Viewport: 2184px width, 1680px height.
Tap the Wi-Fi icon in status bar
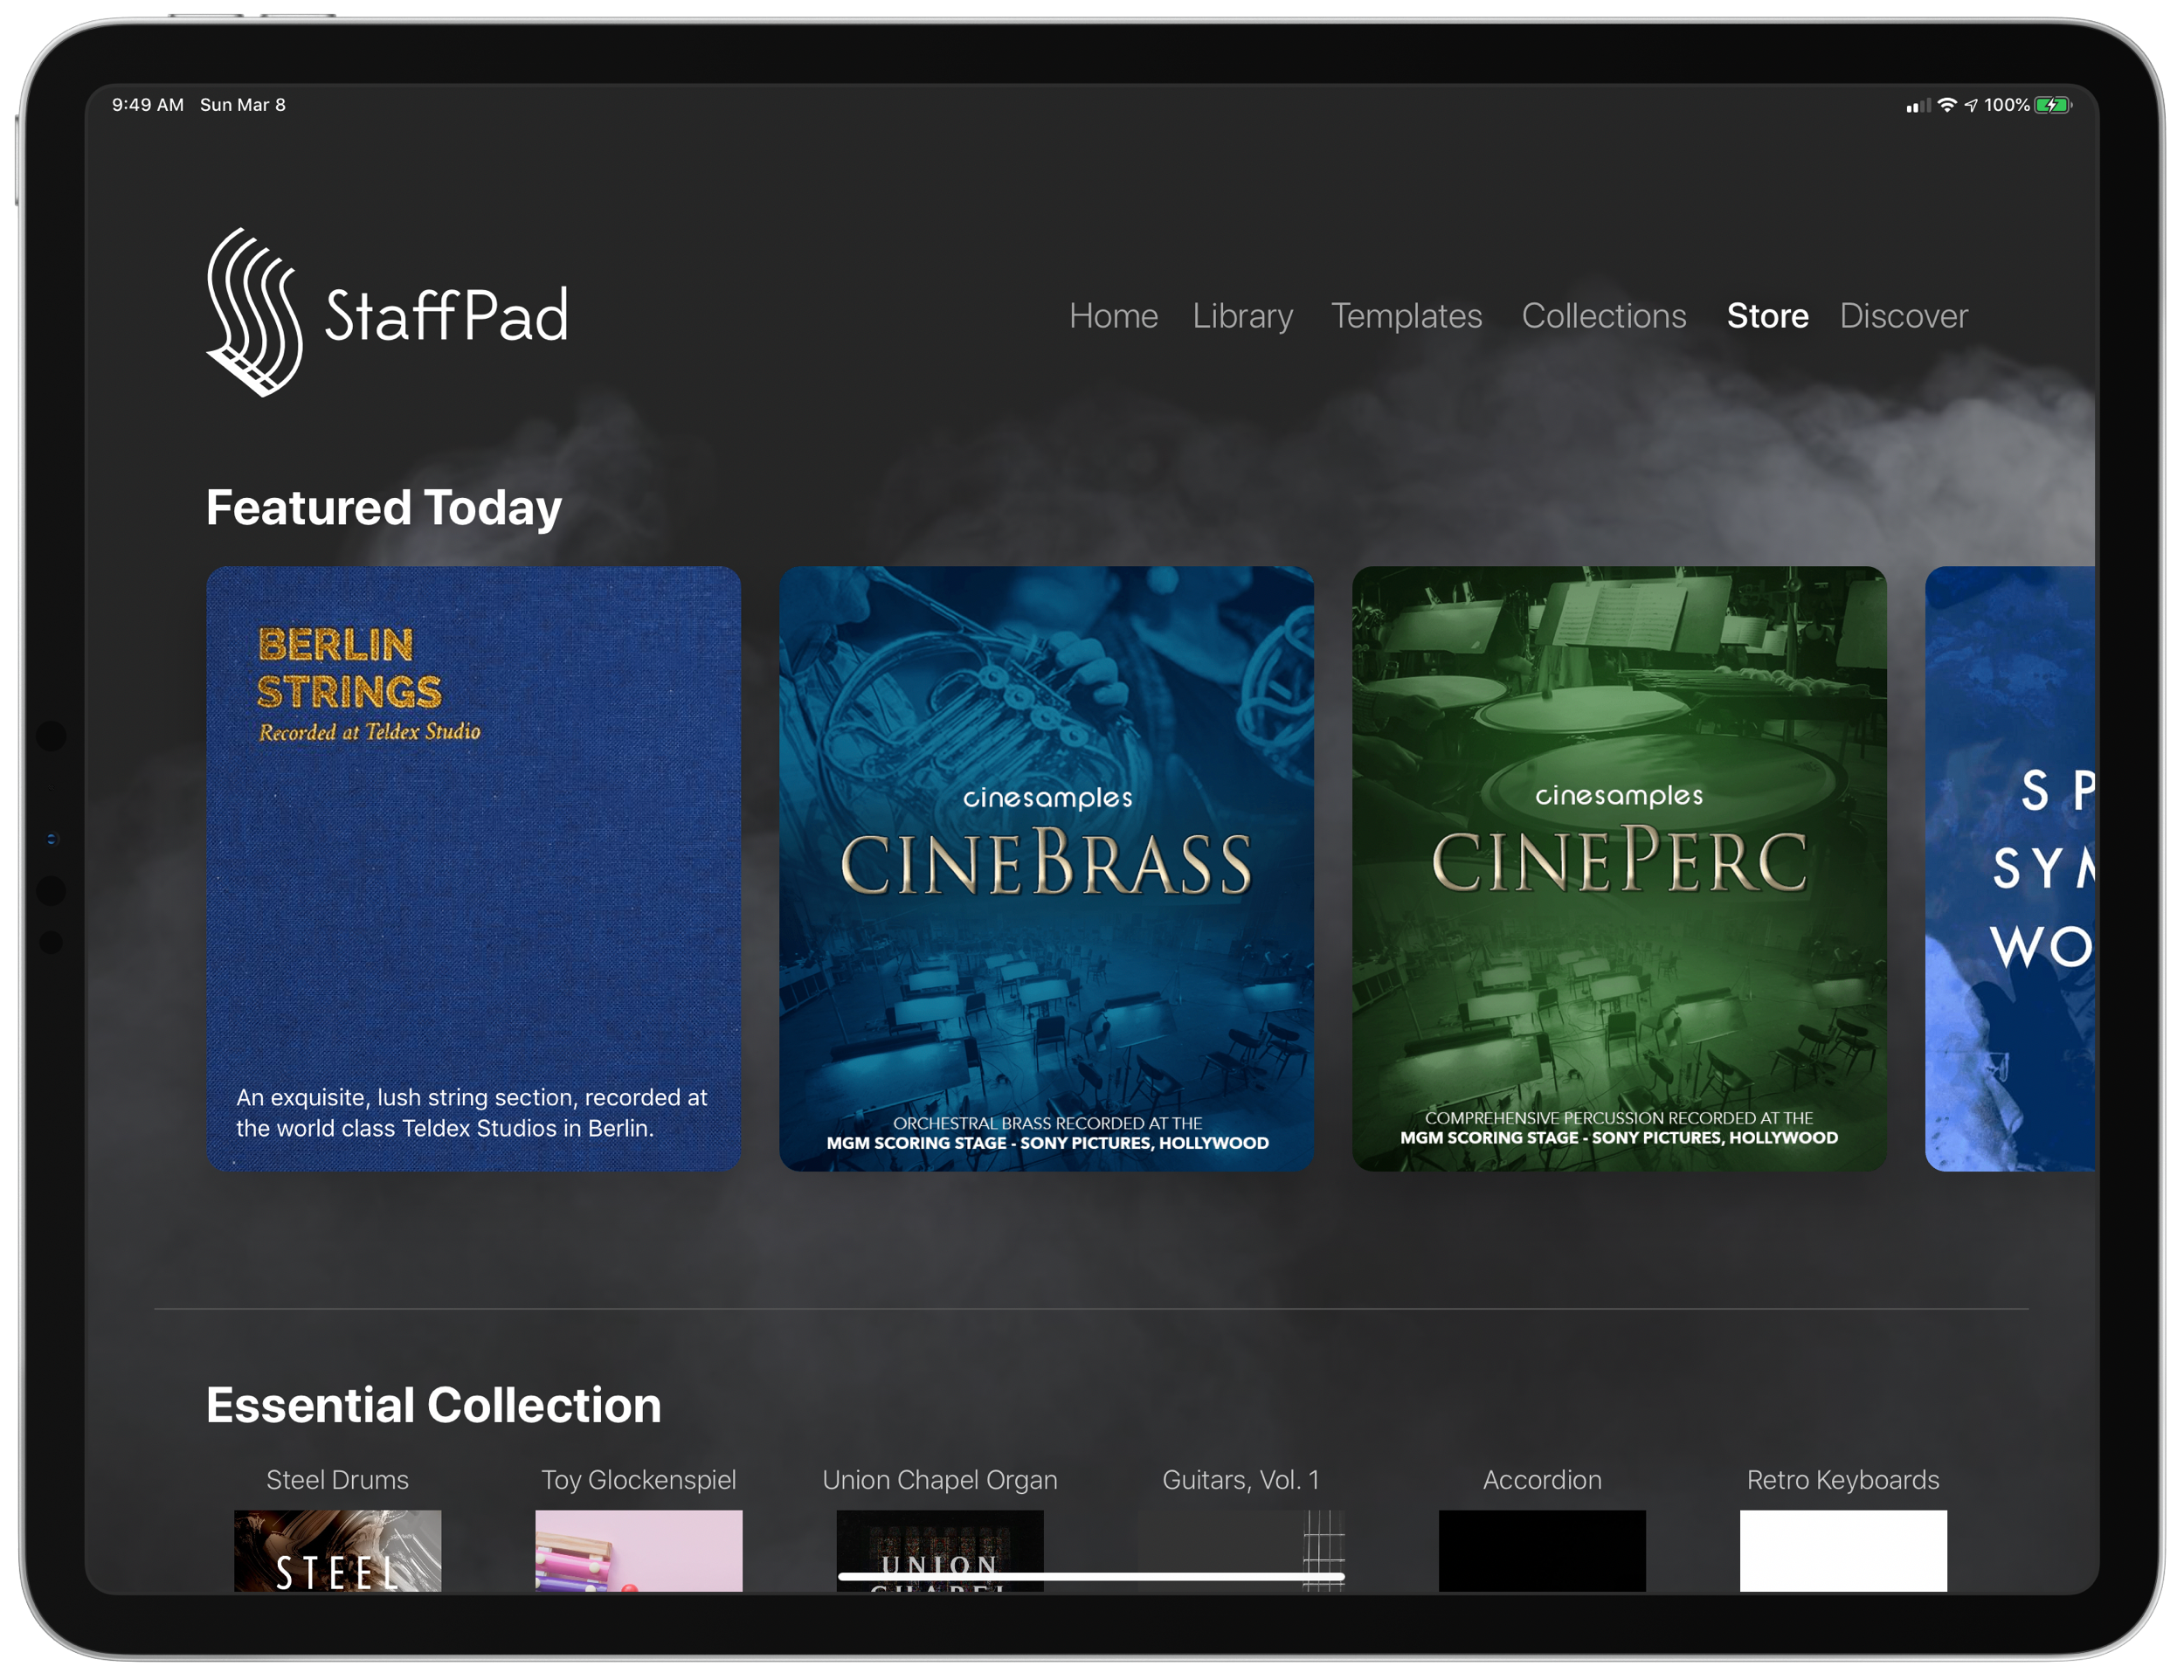(x=1947, y=105)
